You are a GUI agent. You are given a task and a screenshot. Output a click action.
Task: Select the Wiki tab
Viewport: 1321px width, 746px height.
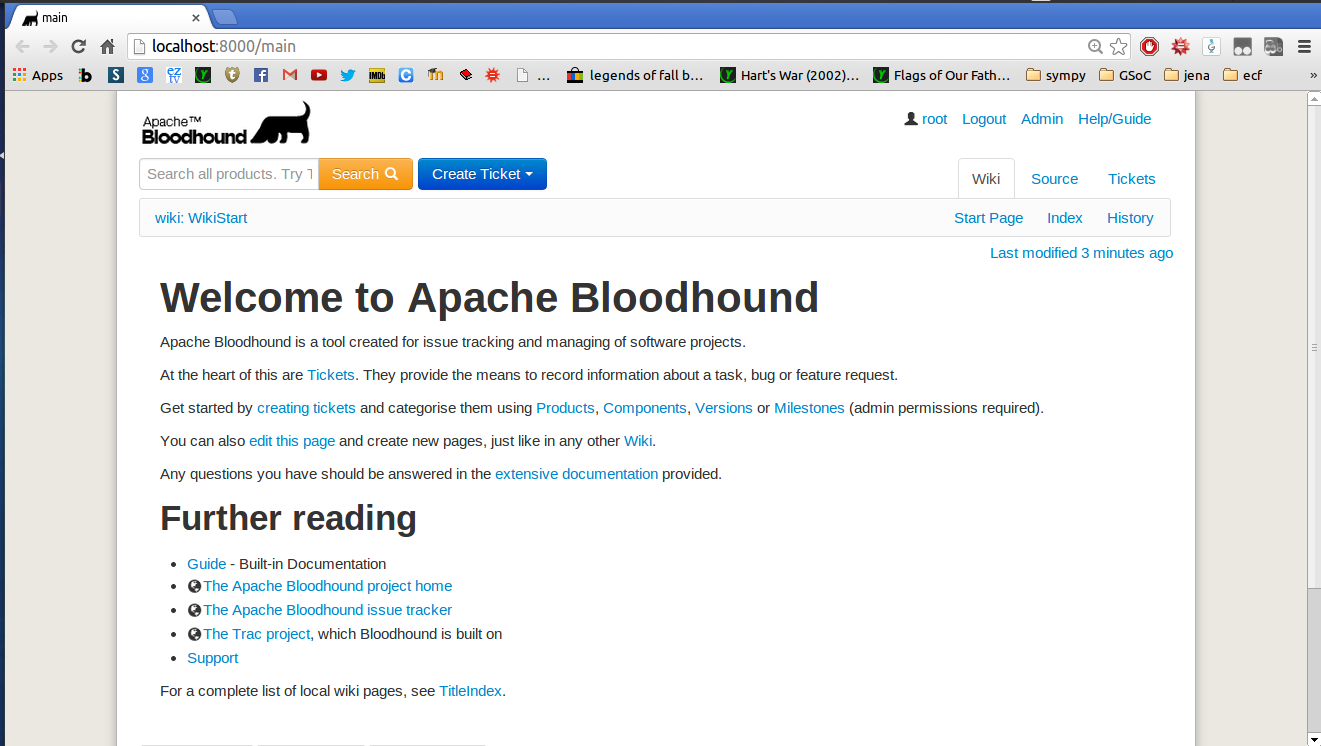[x=986, y=179]
